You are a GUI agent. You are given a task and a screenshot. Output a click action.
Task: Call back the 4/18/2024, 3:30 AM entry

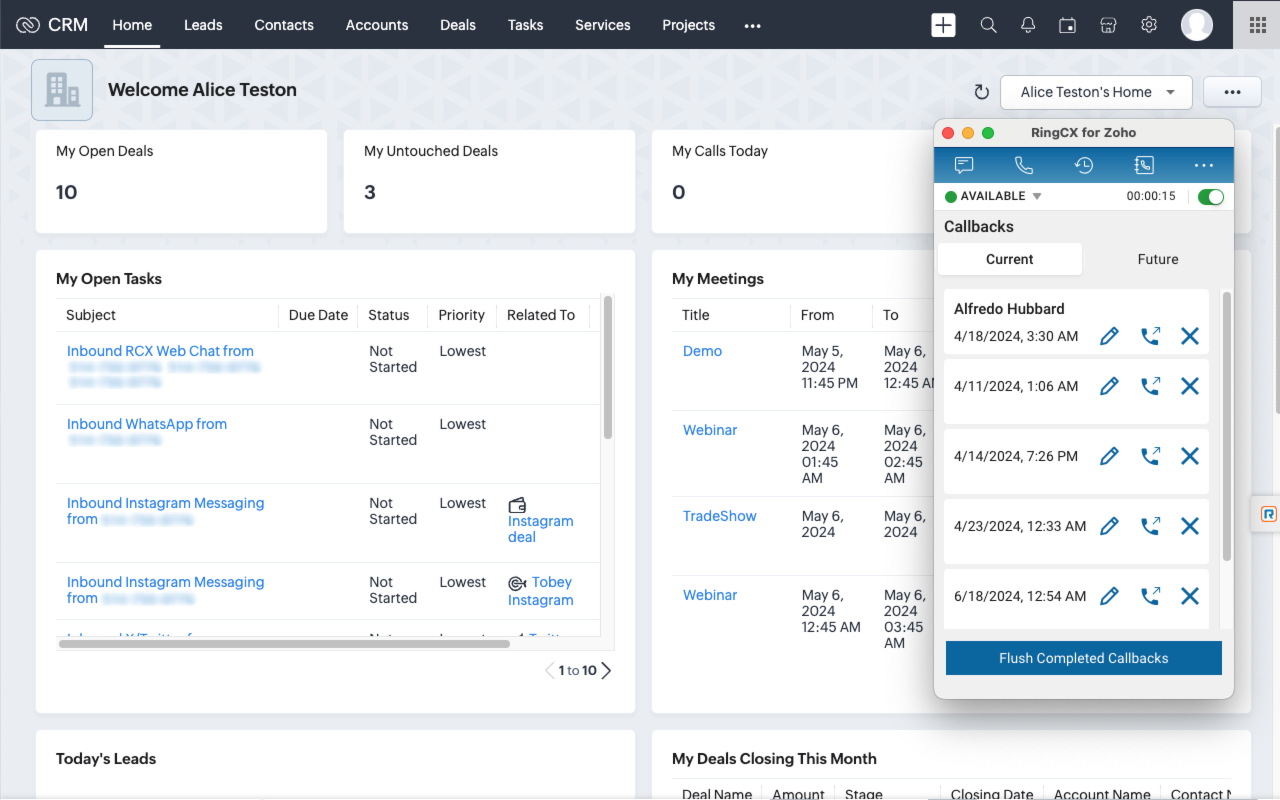(1150, 336)
